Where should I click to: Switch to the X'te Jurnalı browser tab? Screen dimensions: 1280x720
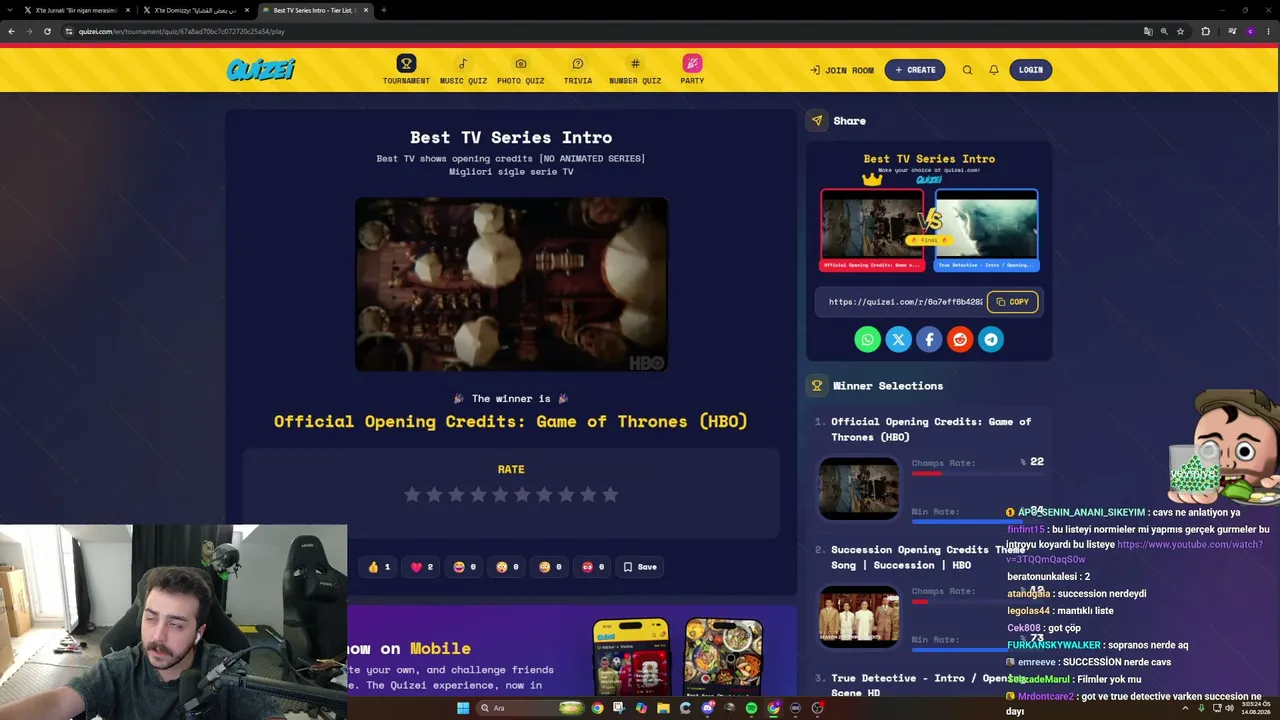(x=77, y=10)
